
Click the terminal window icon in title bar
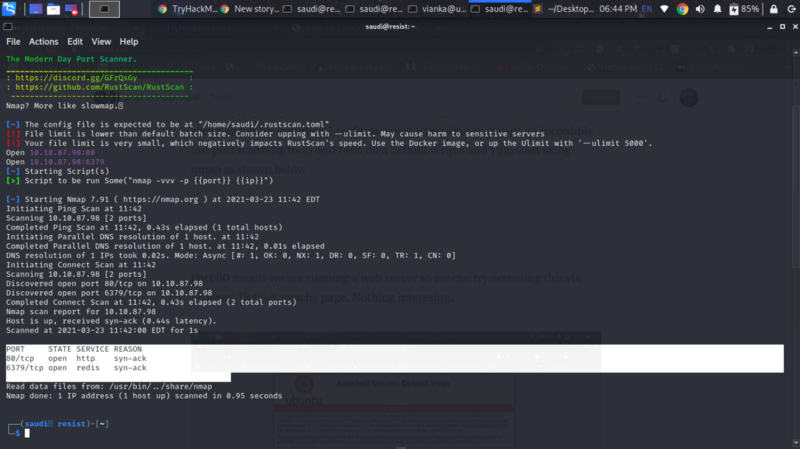8,27
